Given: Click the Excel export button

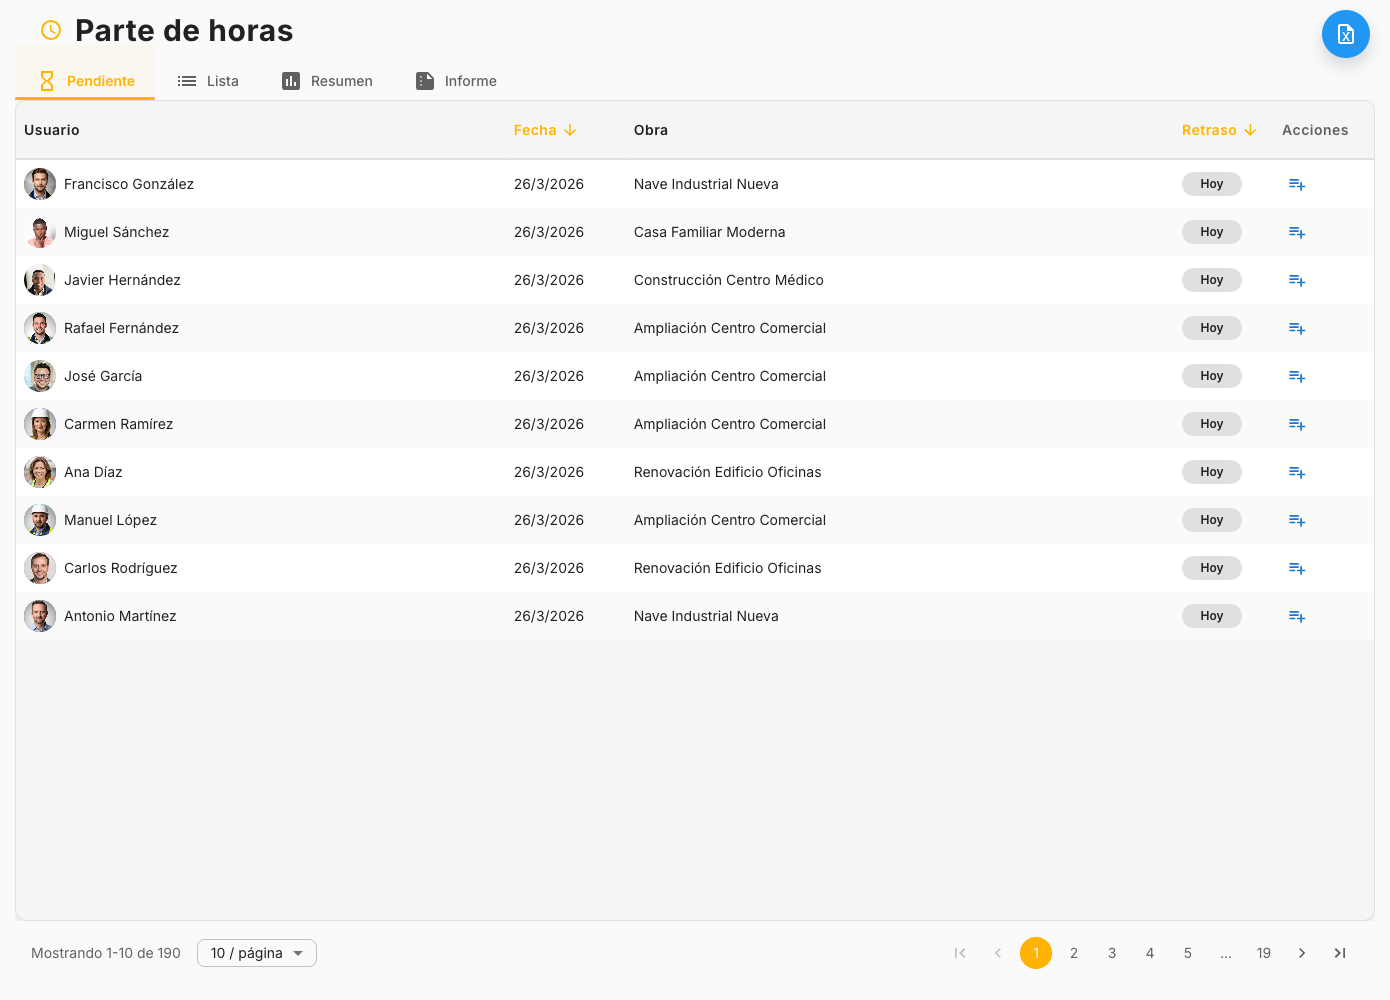Looking at the screenshot, I should (1345, 35).
